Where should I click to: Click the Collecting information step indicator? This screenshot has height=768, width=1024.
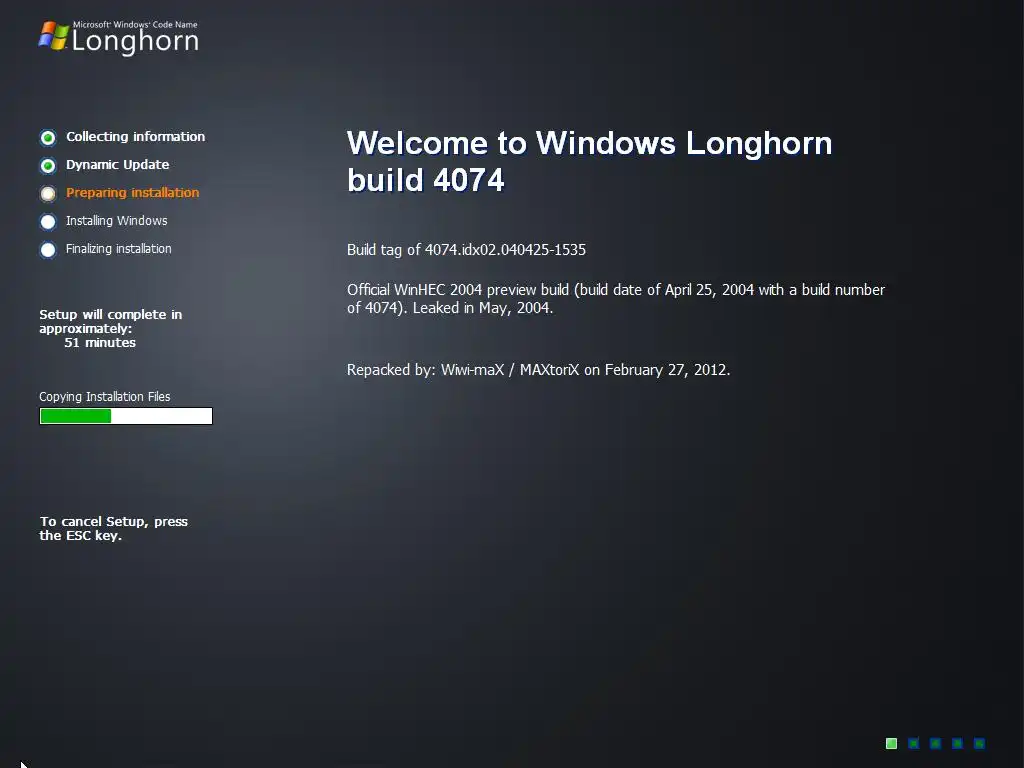click(x=48, y=137)
